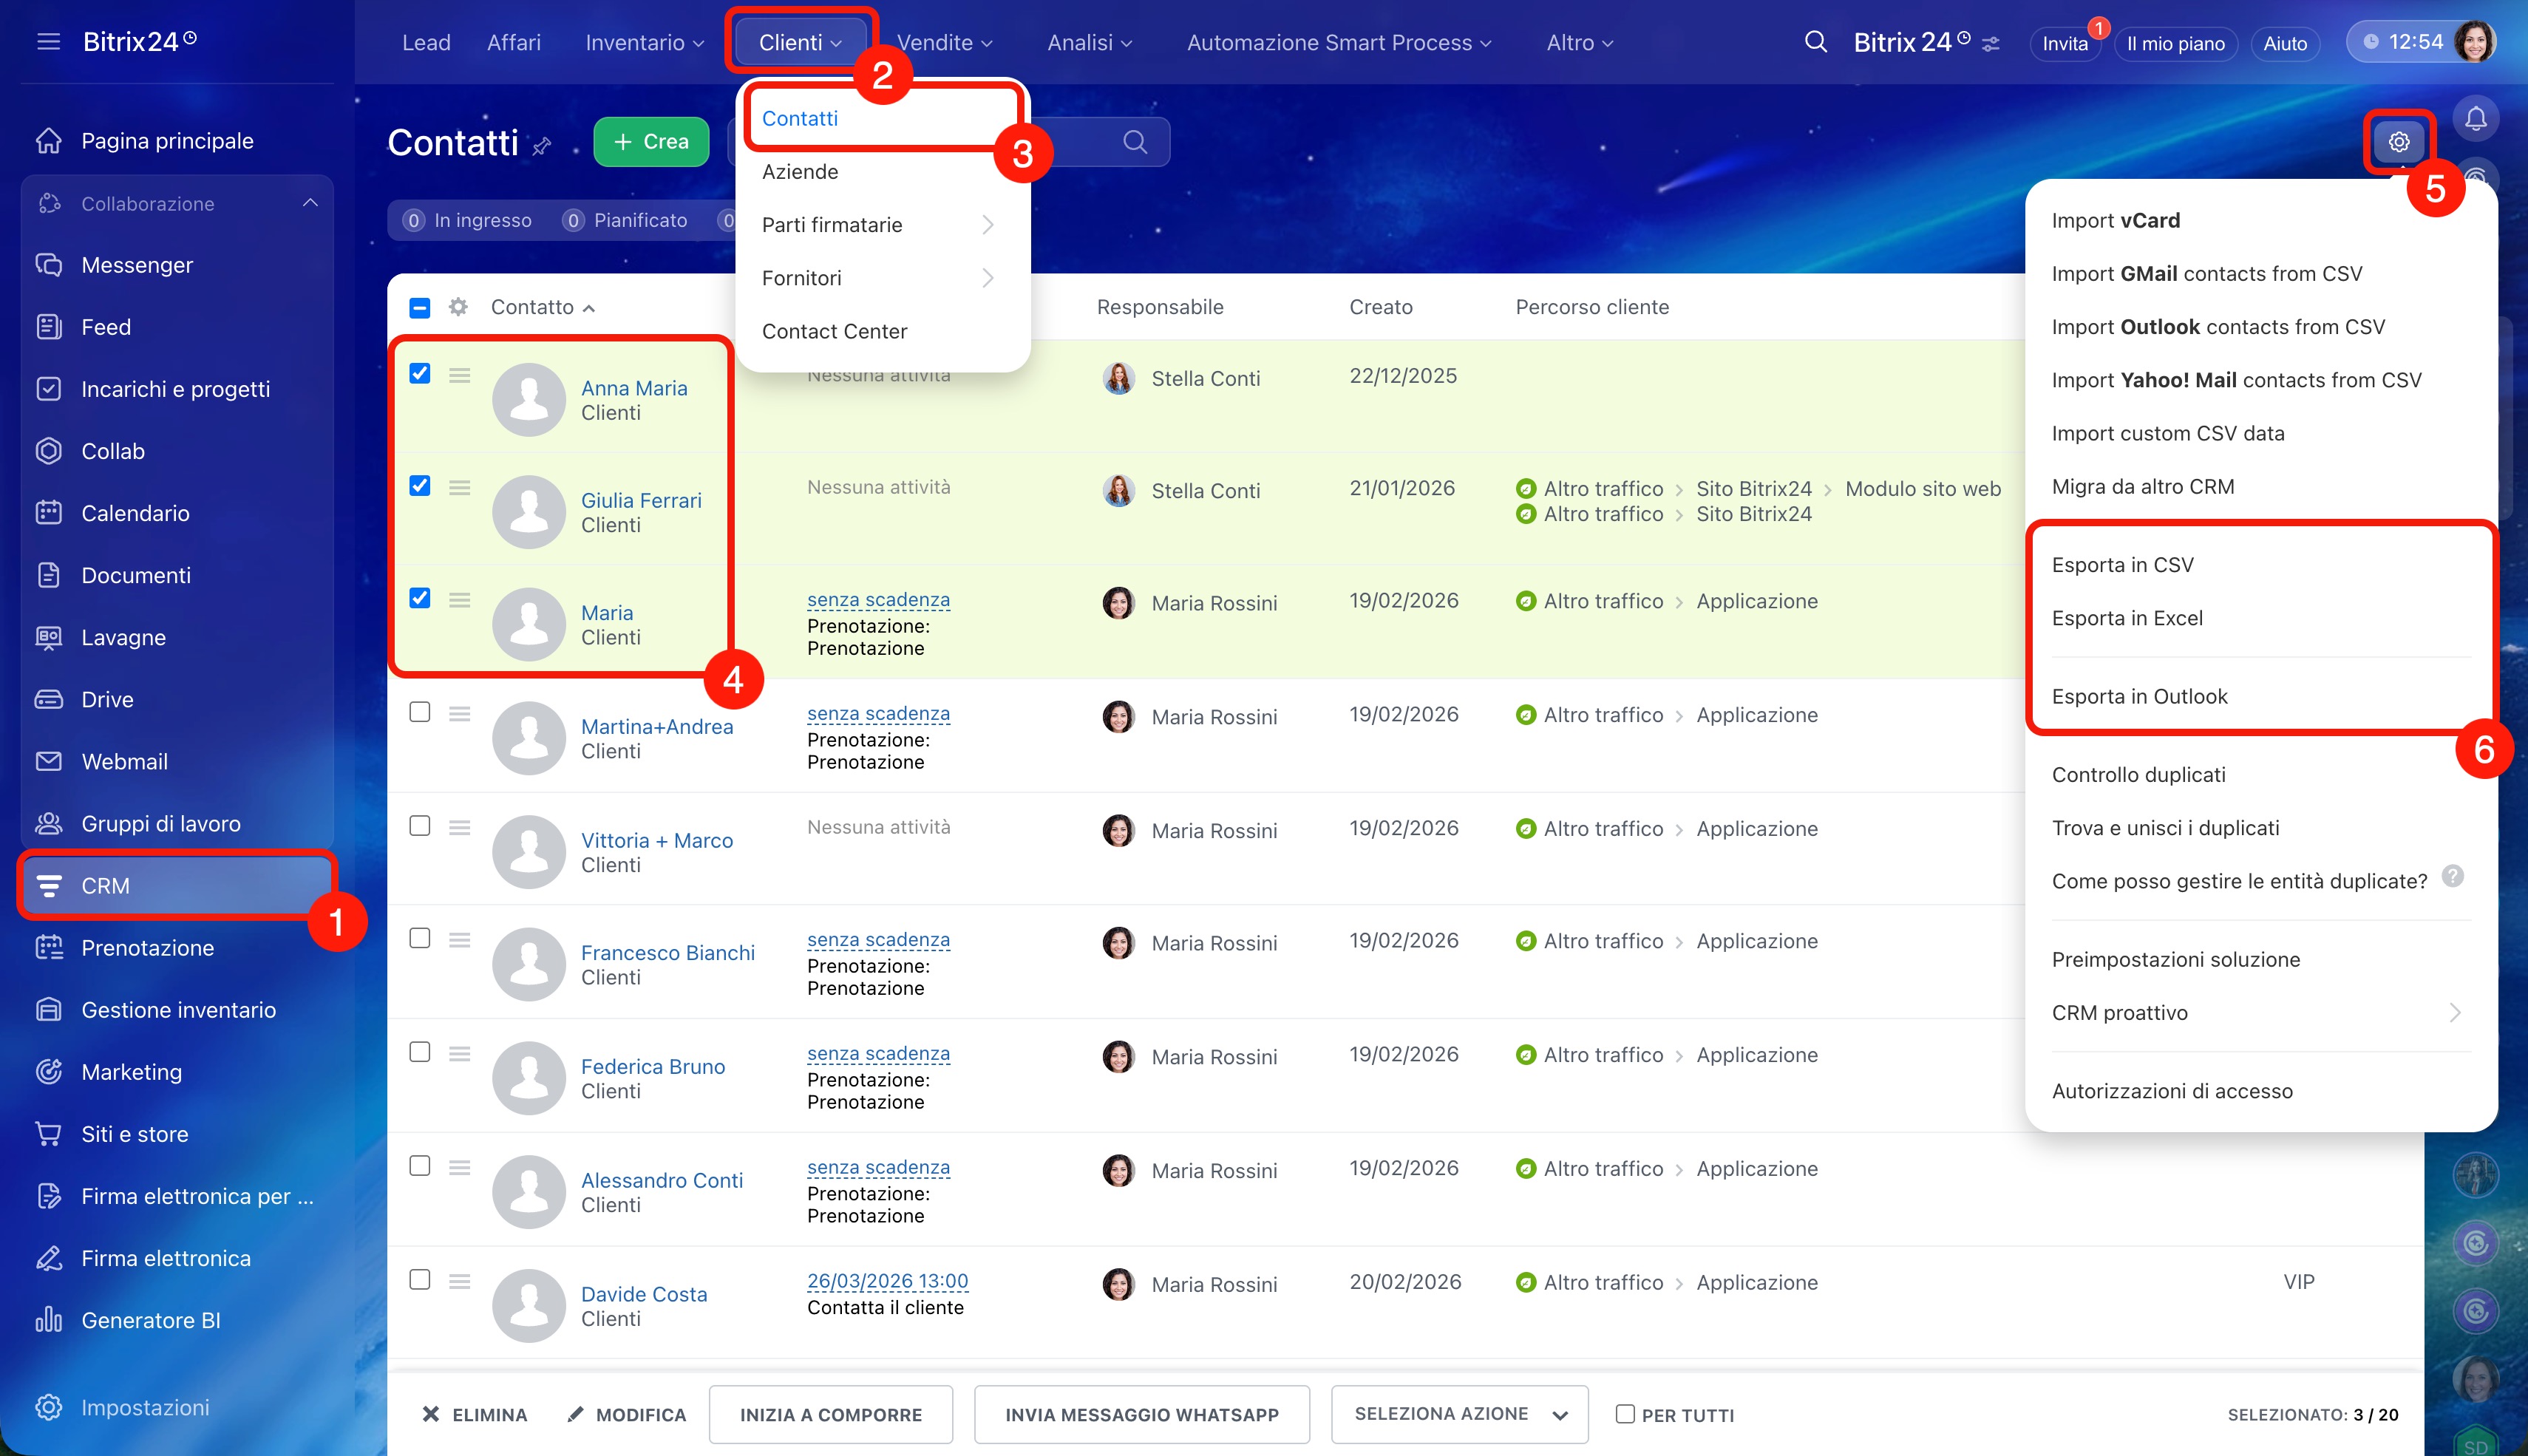Open the Davide Costa contact link

tap(644, 1294)
